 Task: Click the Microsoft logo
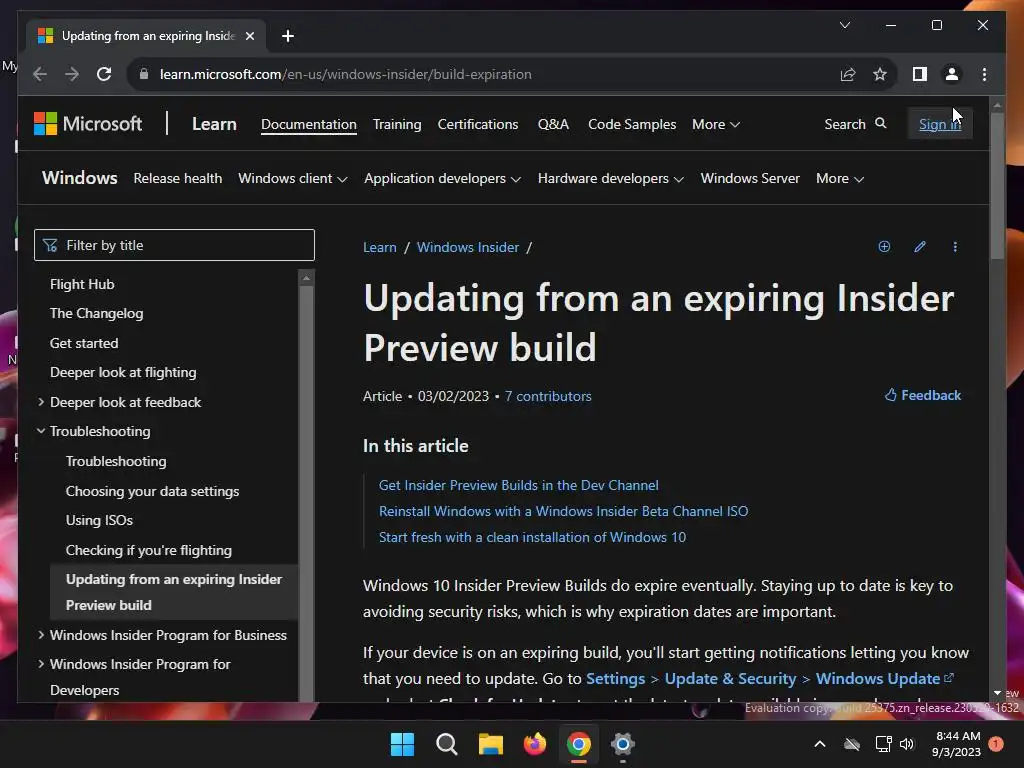pyautogui.click(x=88, y=123)
